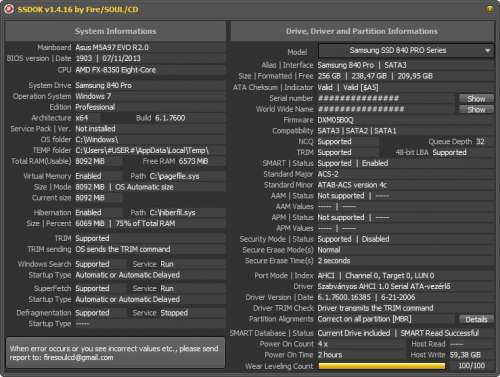This screenshot has width=500, height=377.
Task: Click Driver transmits the TRIM command text
Action: 375,308
